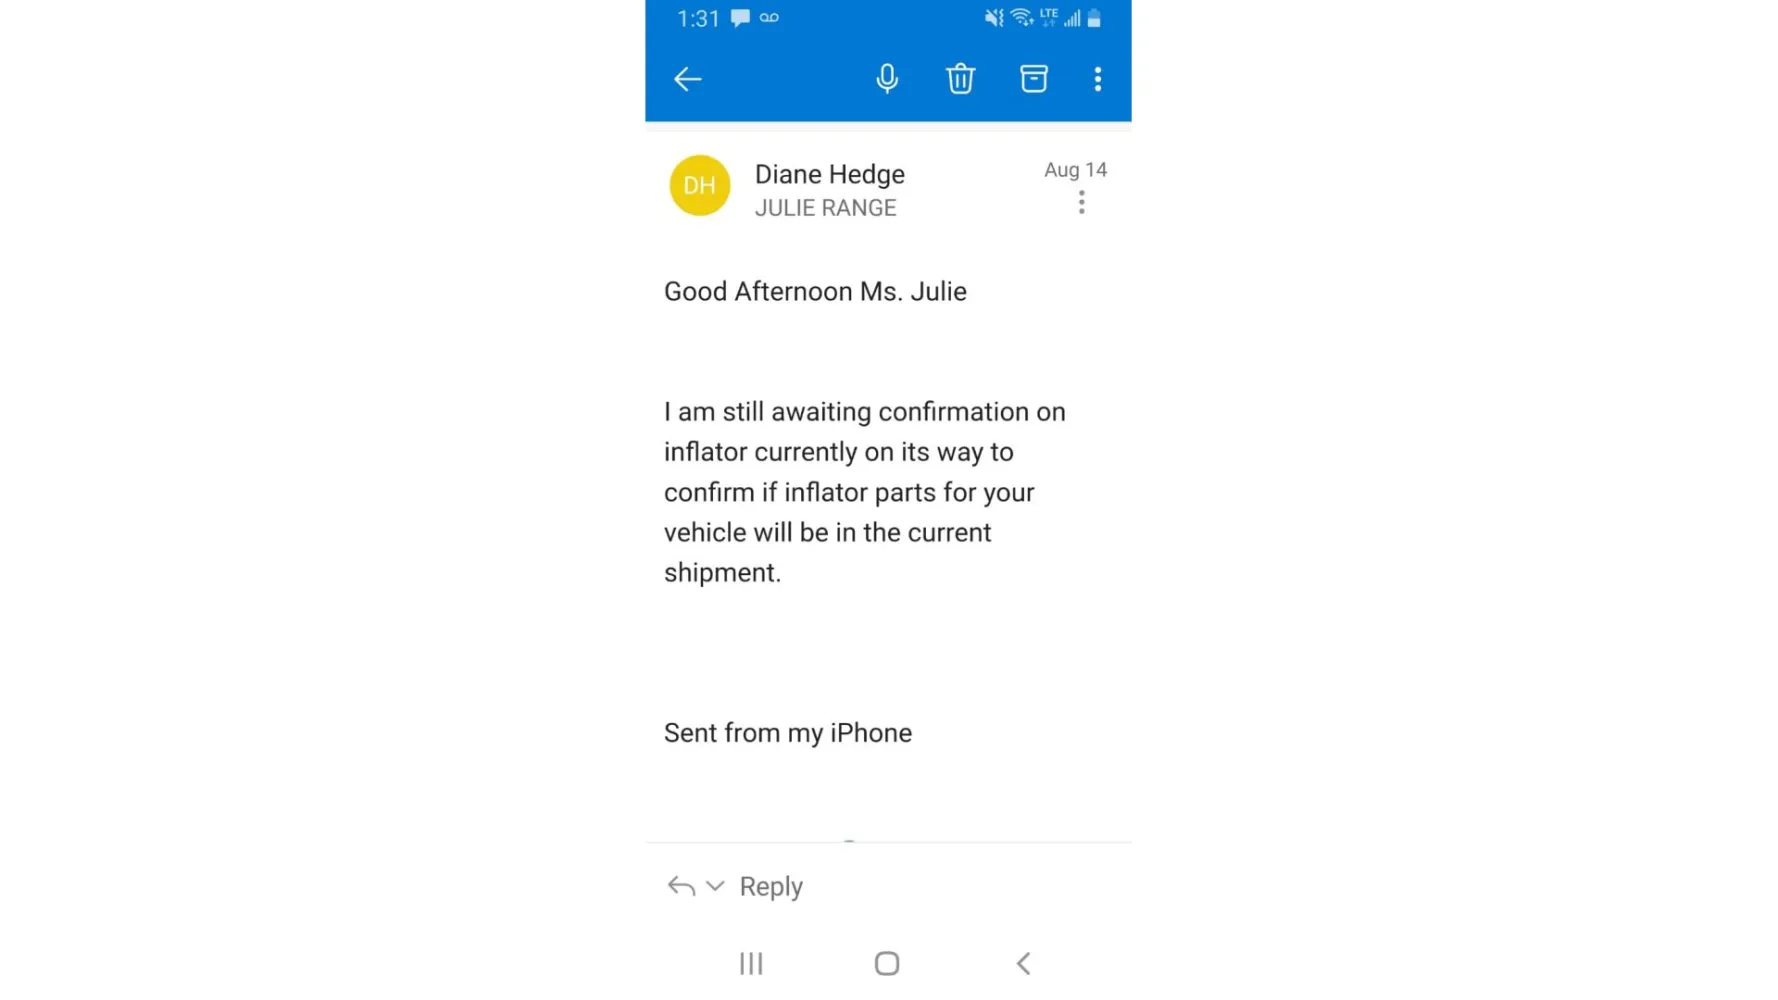This screenshot has width=1778, height=1000.
Task: Tap the Aug 14 date label
Action: pyautogui.click(x=1075, y=170)
